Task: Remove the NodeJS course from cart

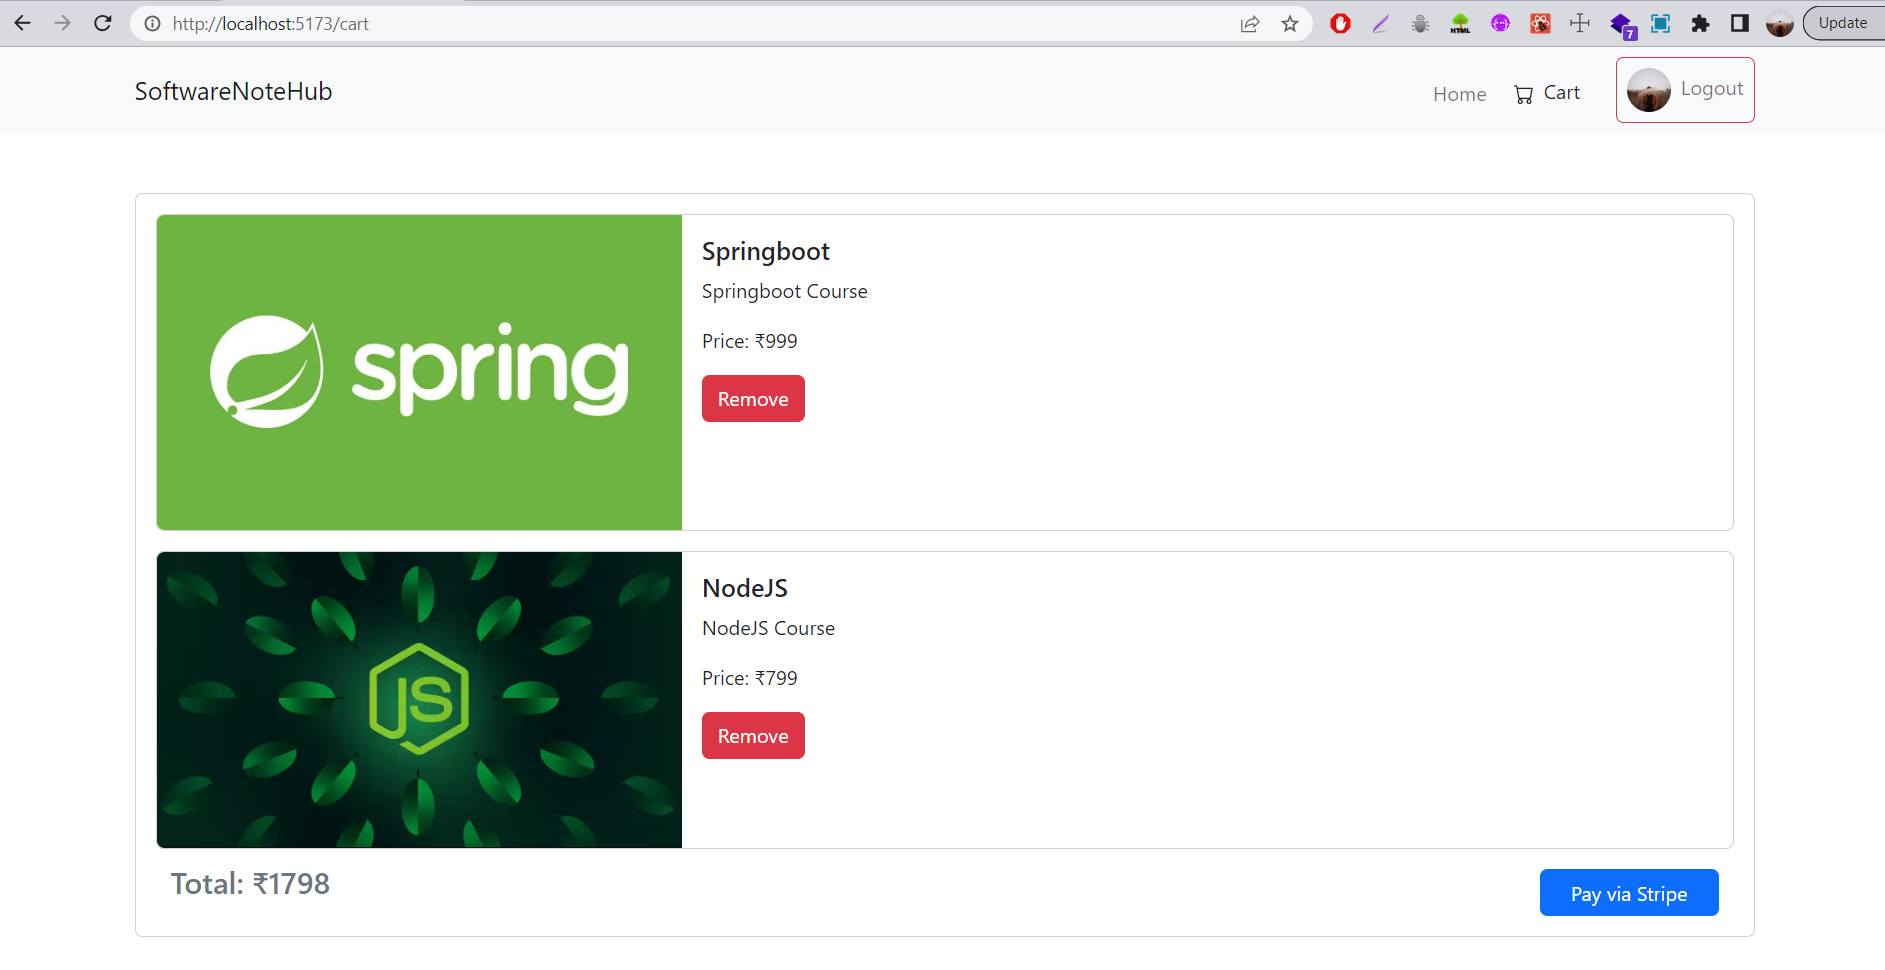Action: [753, 736]
